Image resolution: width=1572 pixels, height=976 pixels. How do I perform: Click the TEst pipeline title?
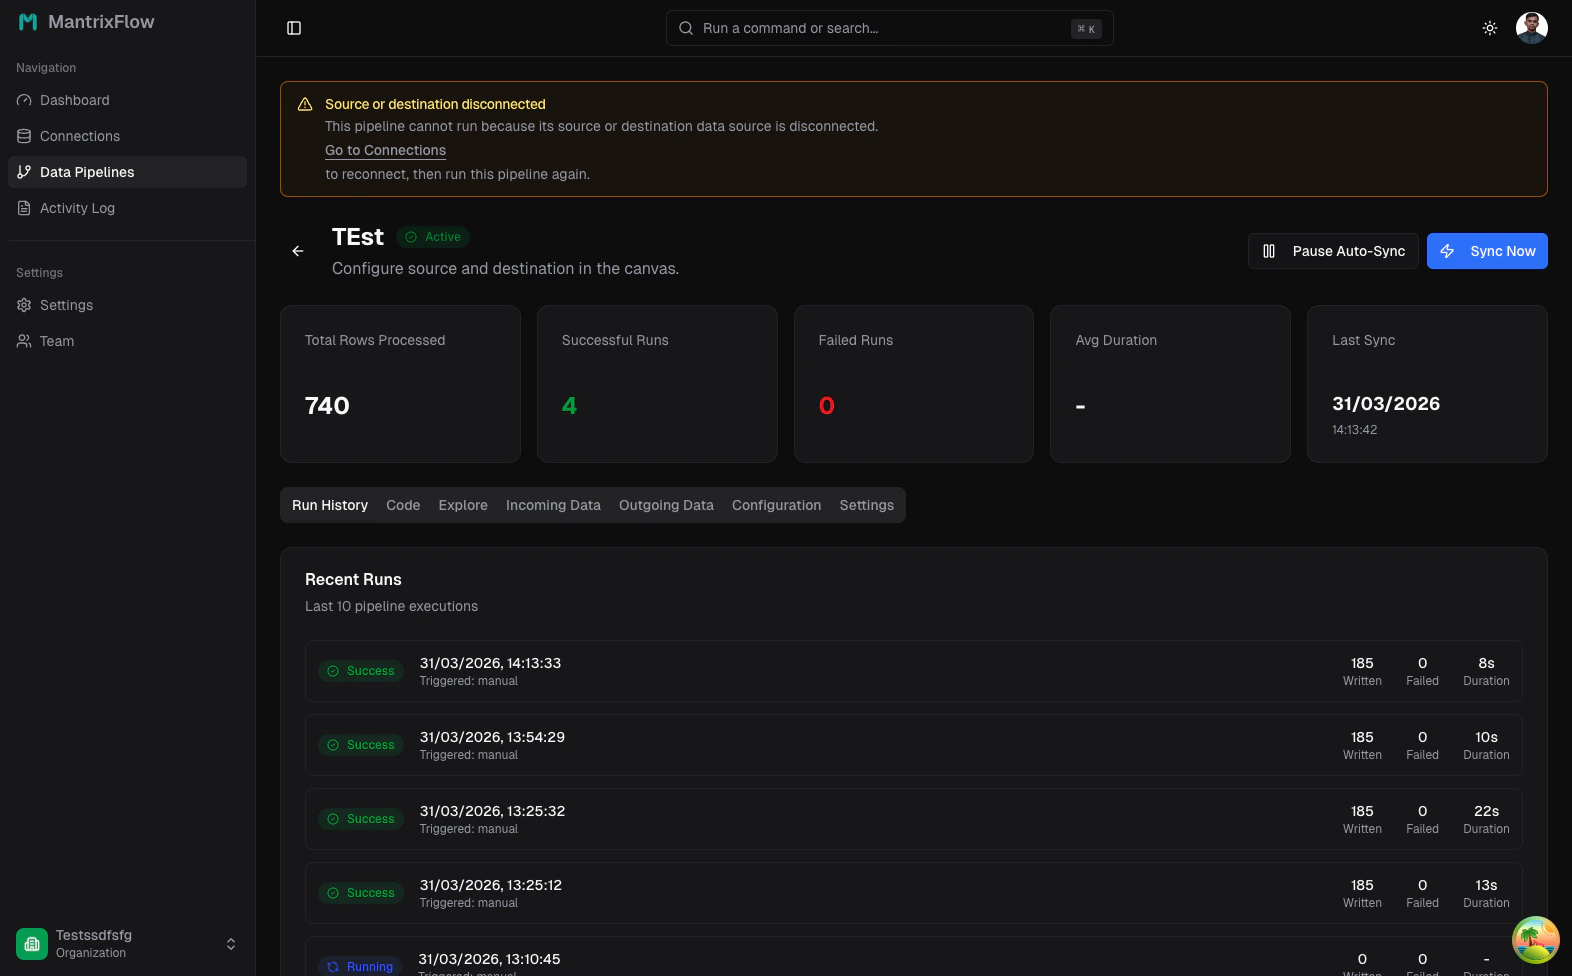[x=358, y=237]
